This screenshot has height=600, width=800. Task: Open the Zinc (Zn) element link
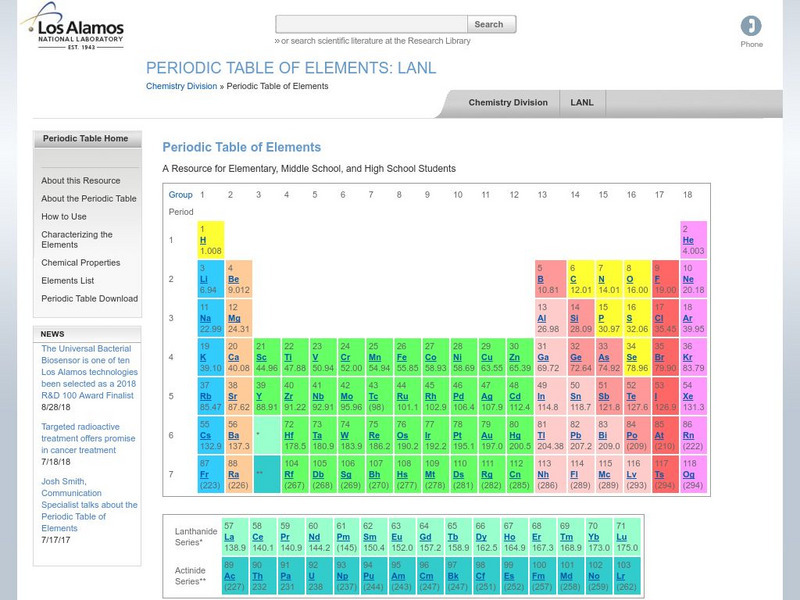(514, 357)
